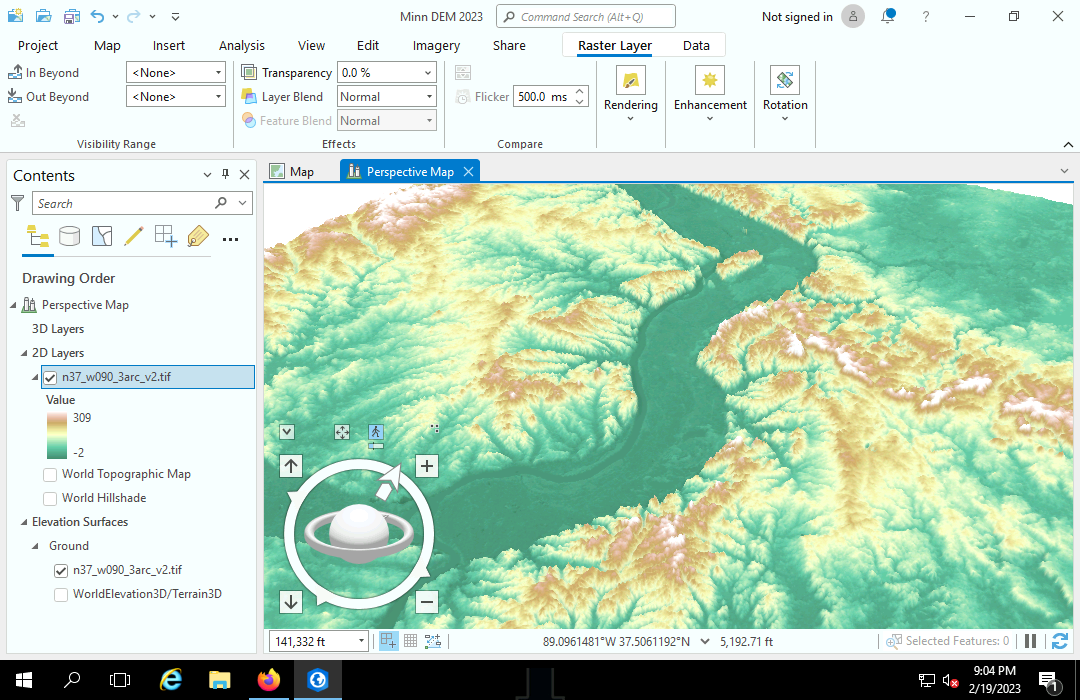Open the Transparency percentage dropdown
The image size is (1080, 700).
click(429, 73)
